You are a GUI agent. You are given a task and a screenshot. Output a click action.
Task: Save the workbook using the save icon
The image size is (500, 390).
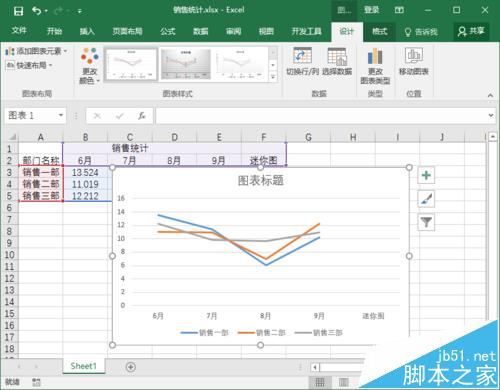pos(18,11)
